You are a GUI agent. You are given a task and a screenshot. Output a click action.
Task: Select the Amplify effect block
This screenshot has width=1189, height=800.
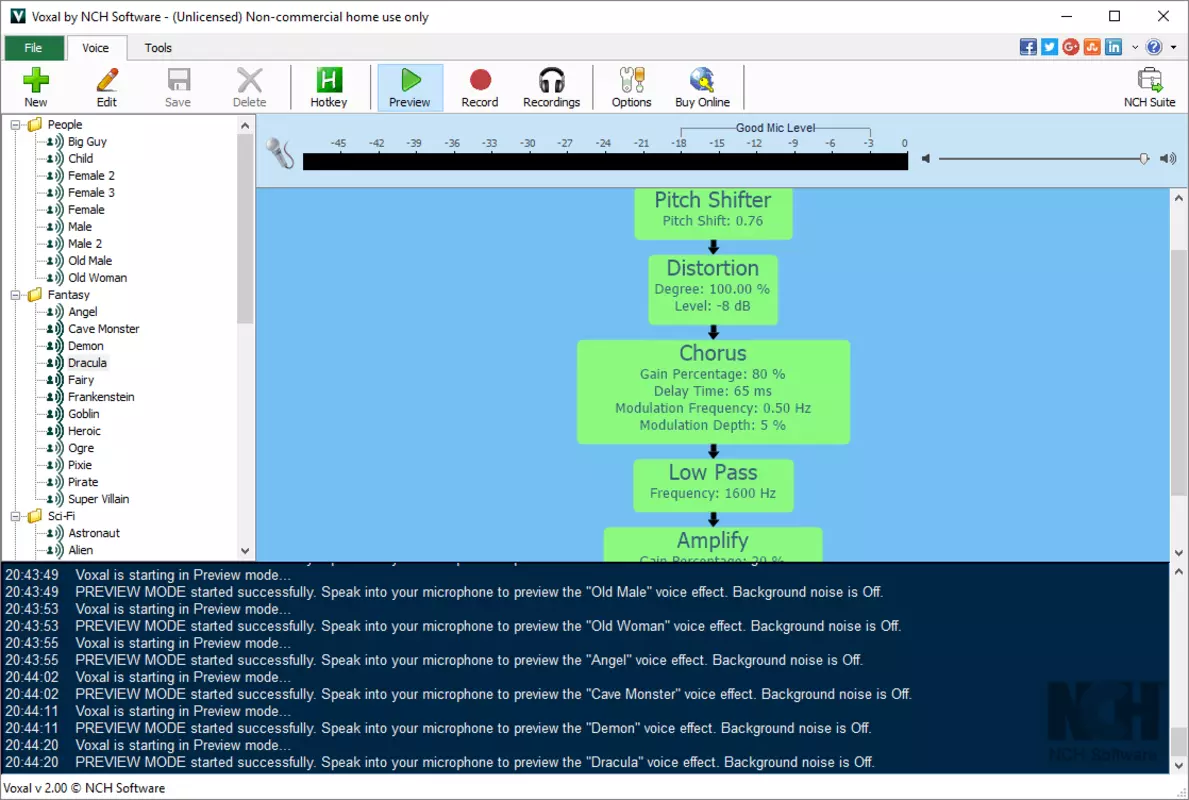coord(713,544)
